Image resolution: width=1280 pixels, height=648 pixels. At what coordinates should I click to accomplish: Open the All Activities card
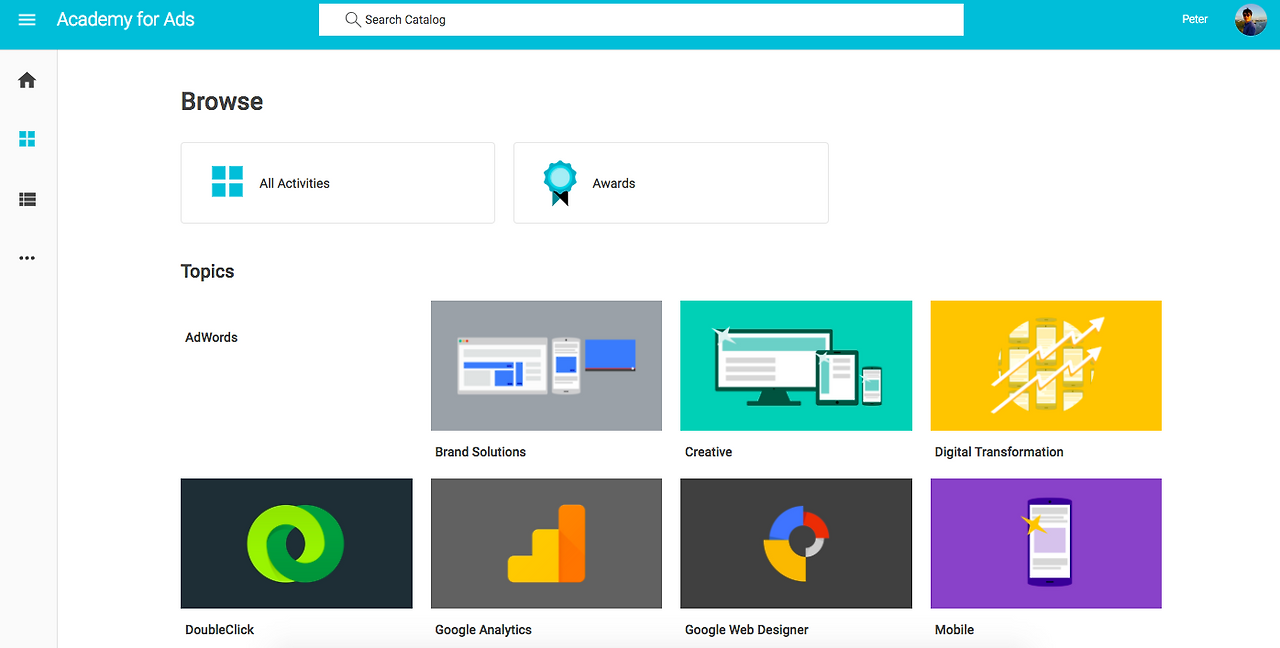[338, 183]
